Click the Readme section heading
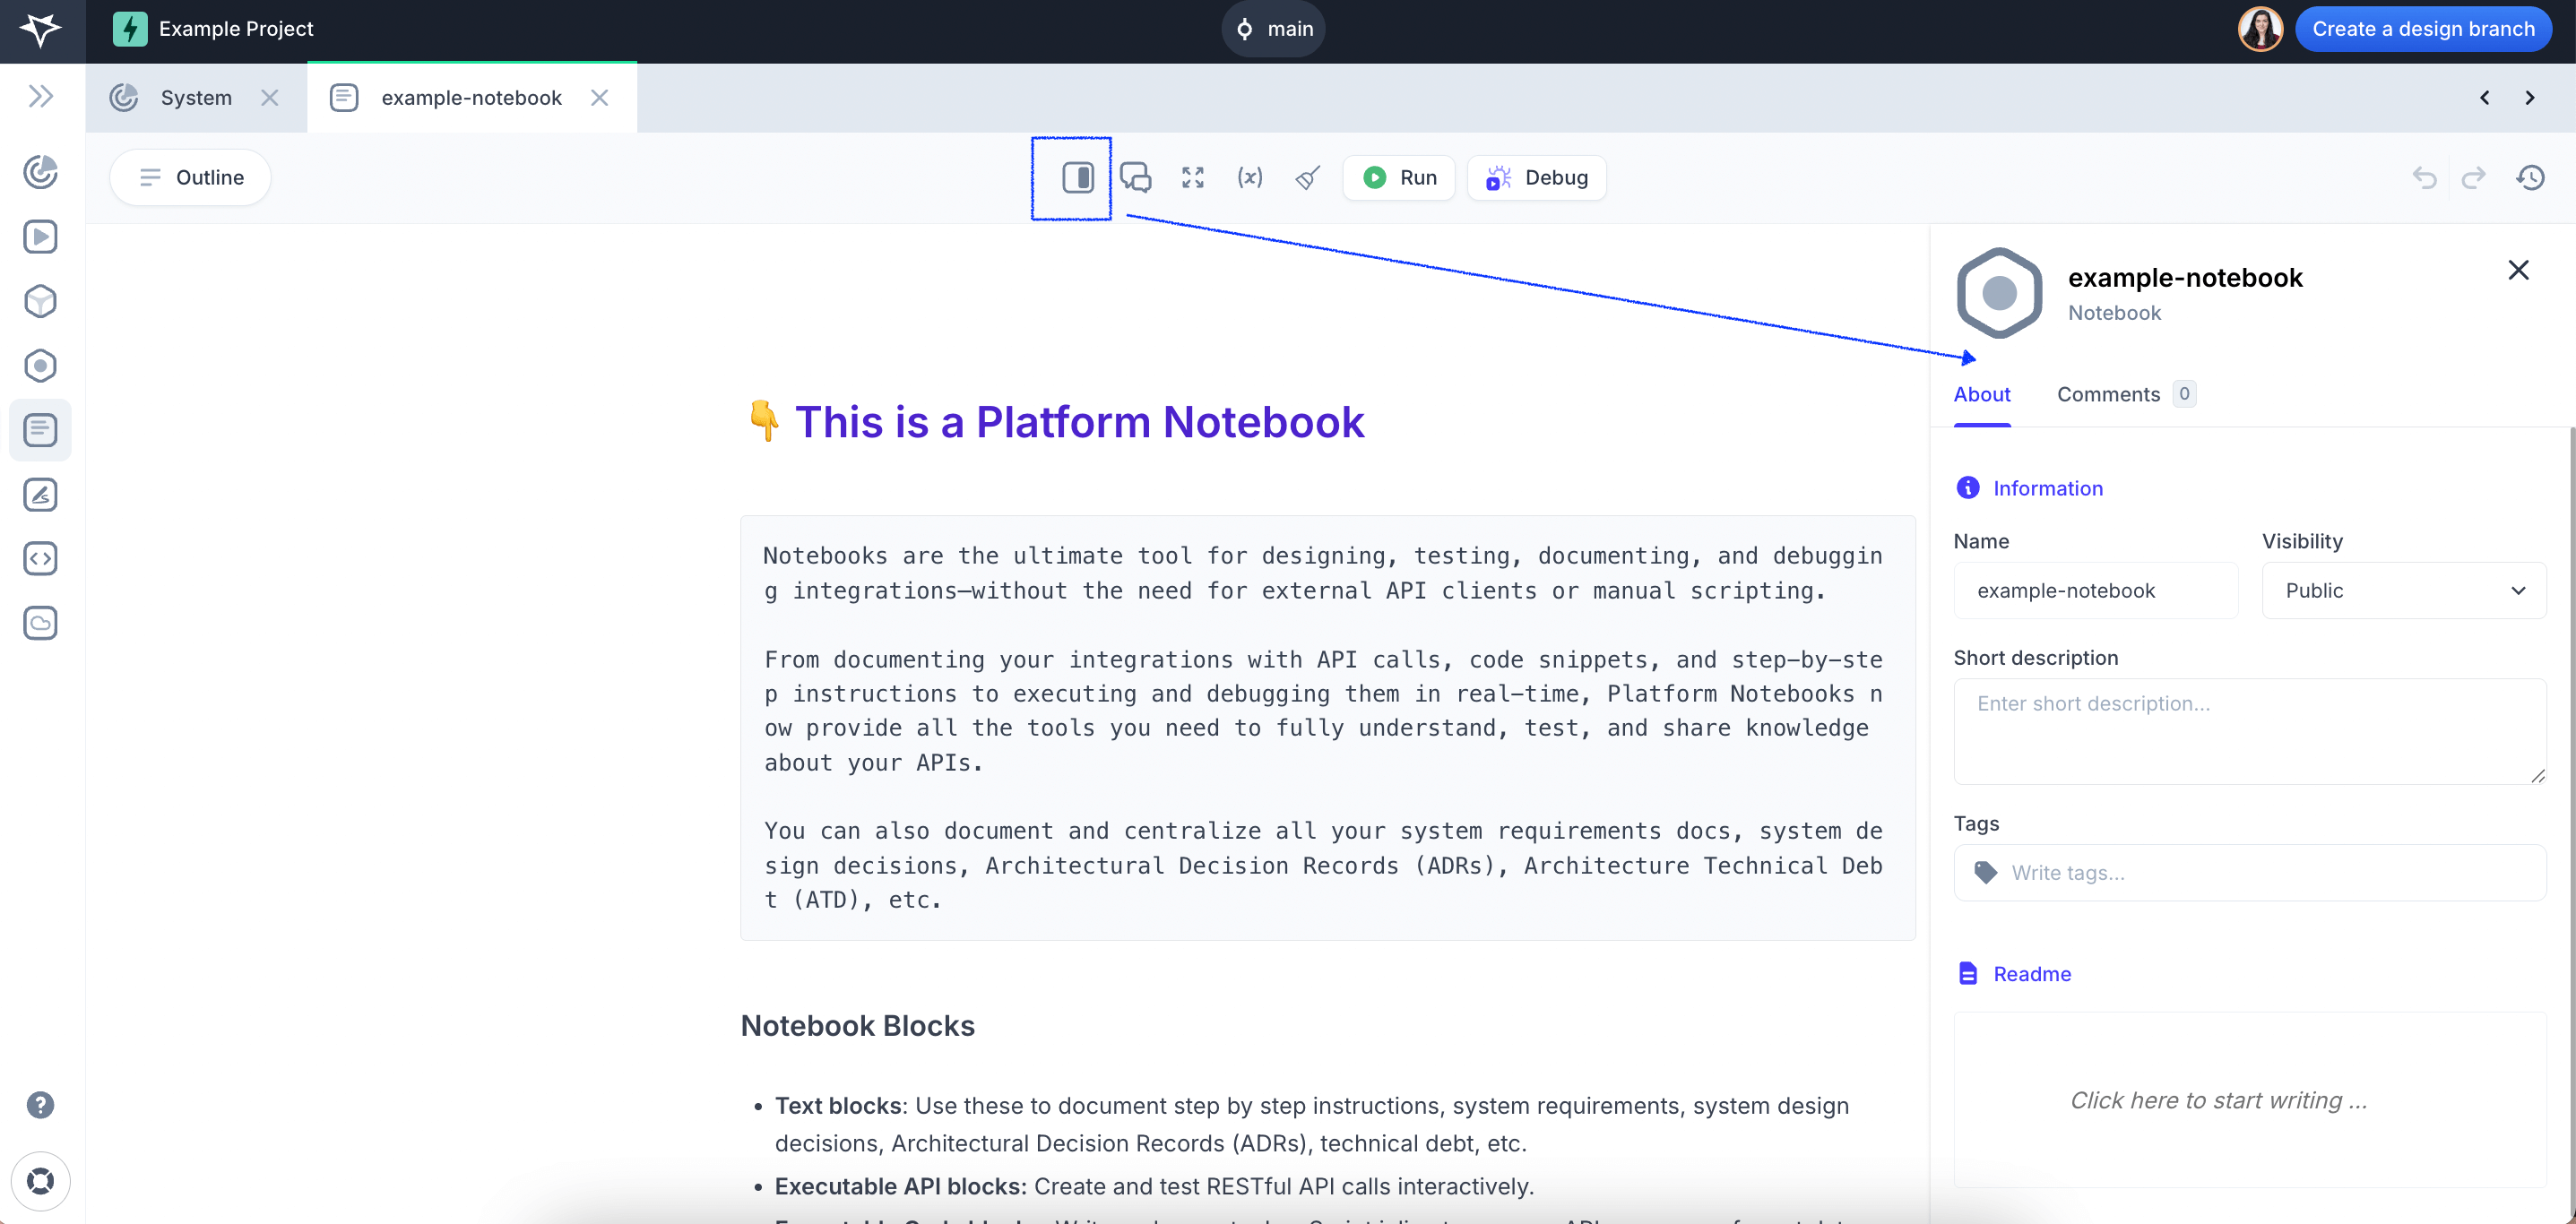The height and width of the screenshot is (1224, 2576). tap(2031, 974)
